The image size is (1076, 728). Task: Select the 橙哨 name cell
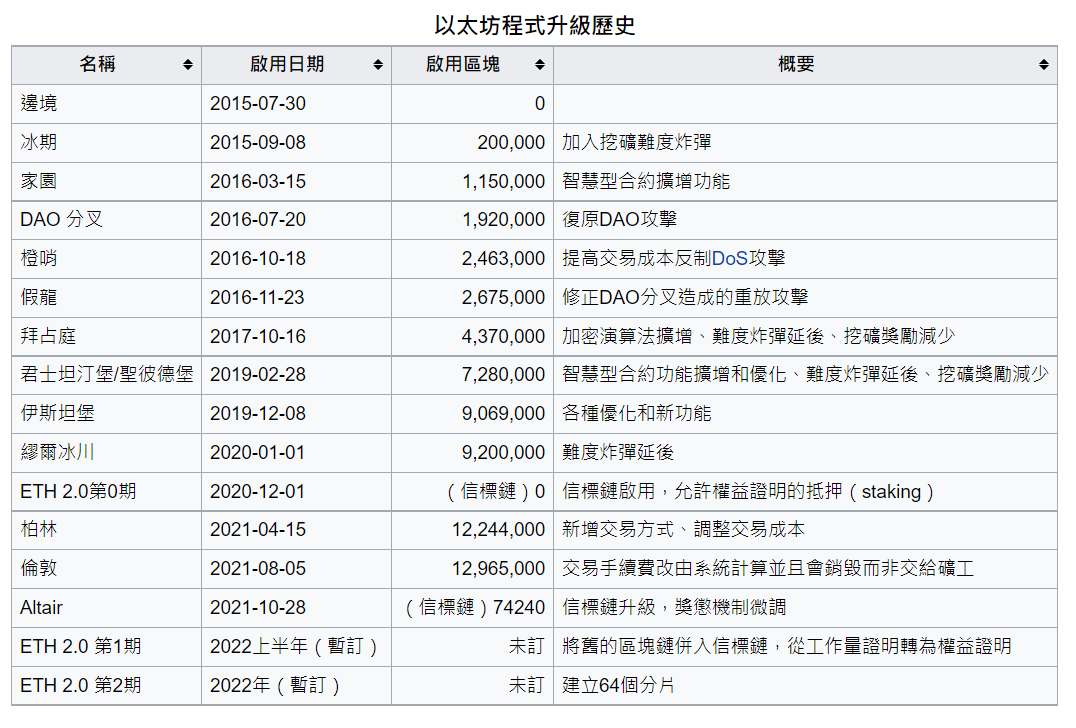106,259
